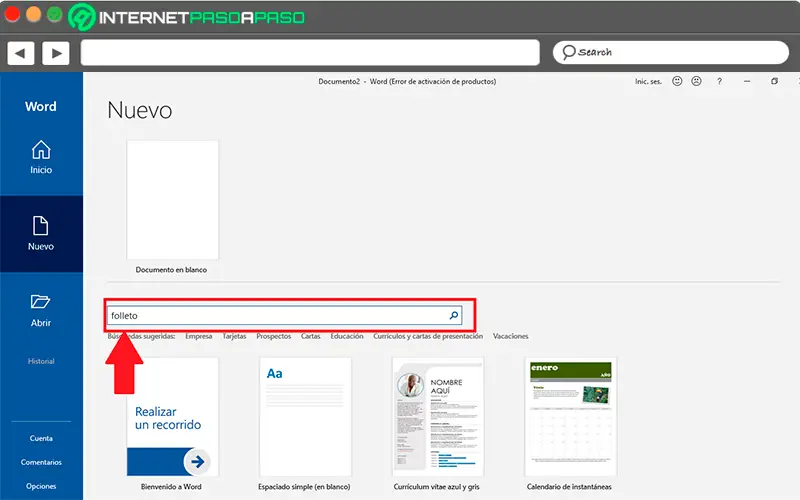This screenshot has height=500, width=800.
Task: Click the Inic. ses. sign-in link
Action: (x=648, y=81)
